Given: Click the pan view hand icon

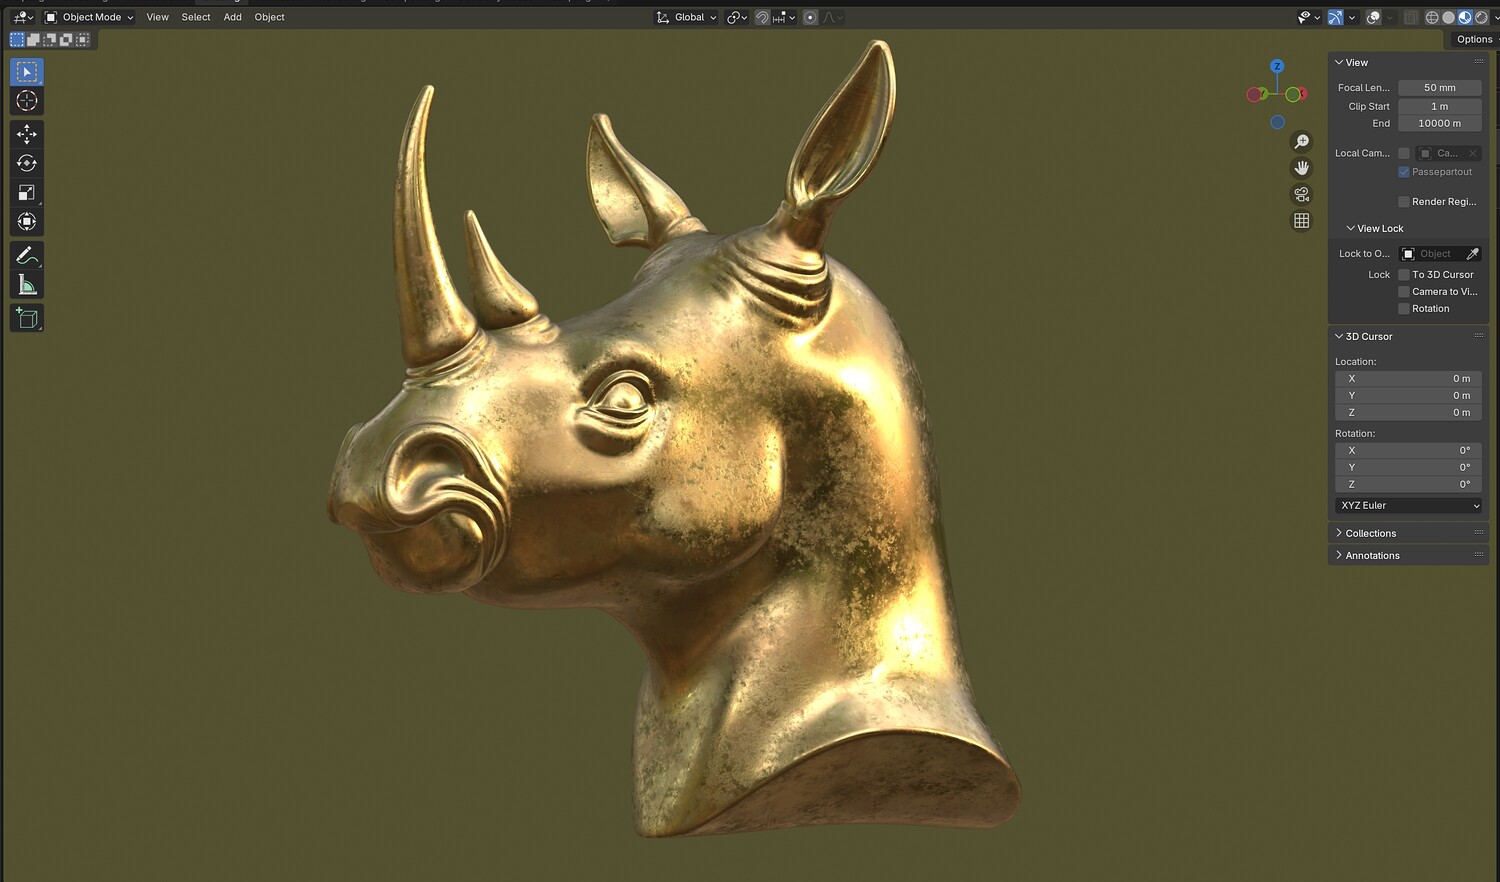Looking at the screenshot, I should tap(1301, 168).
